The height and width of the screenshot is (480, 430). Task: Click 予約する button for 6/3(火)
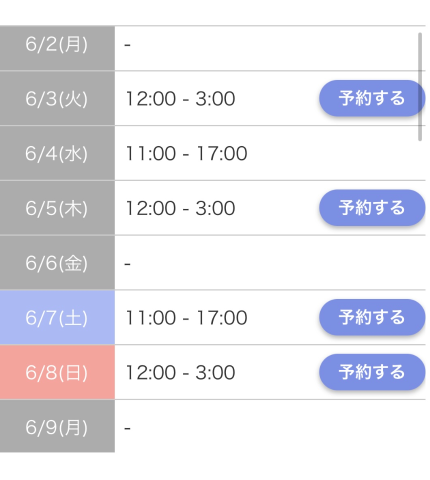372,98
